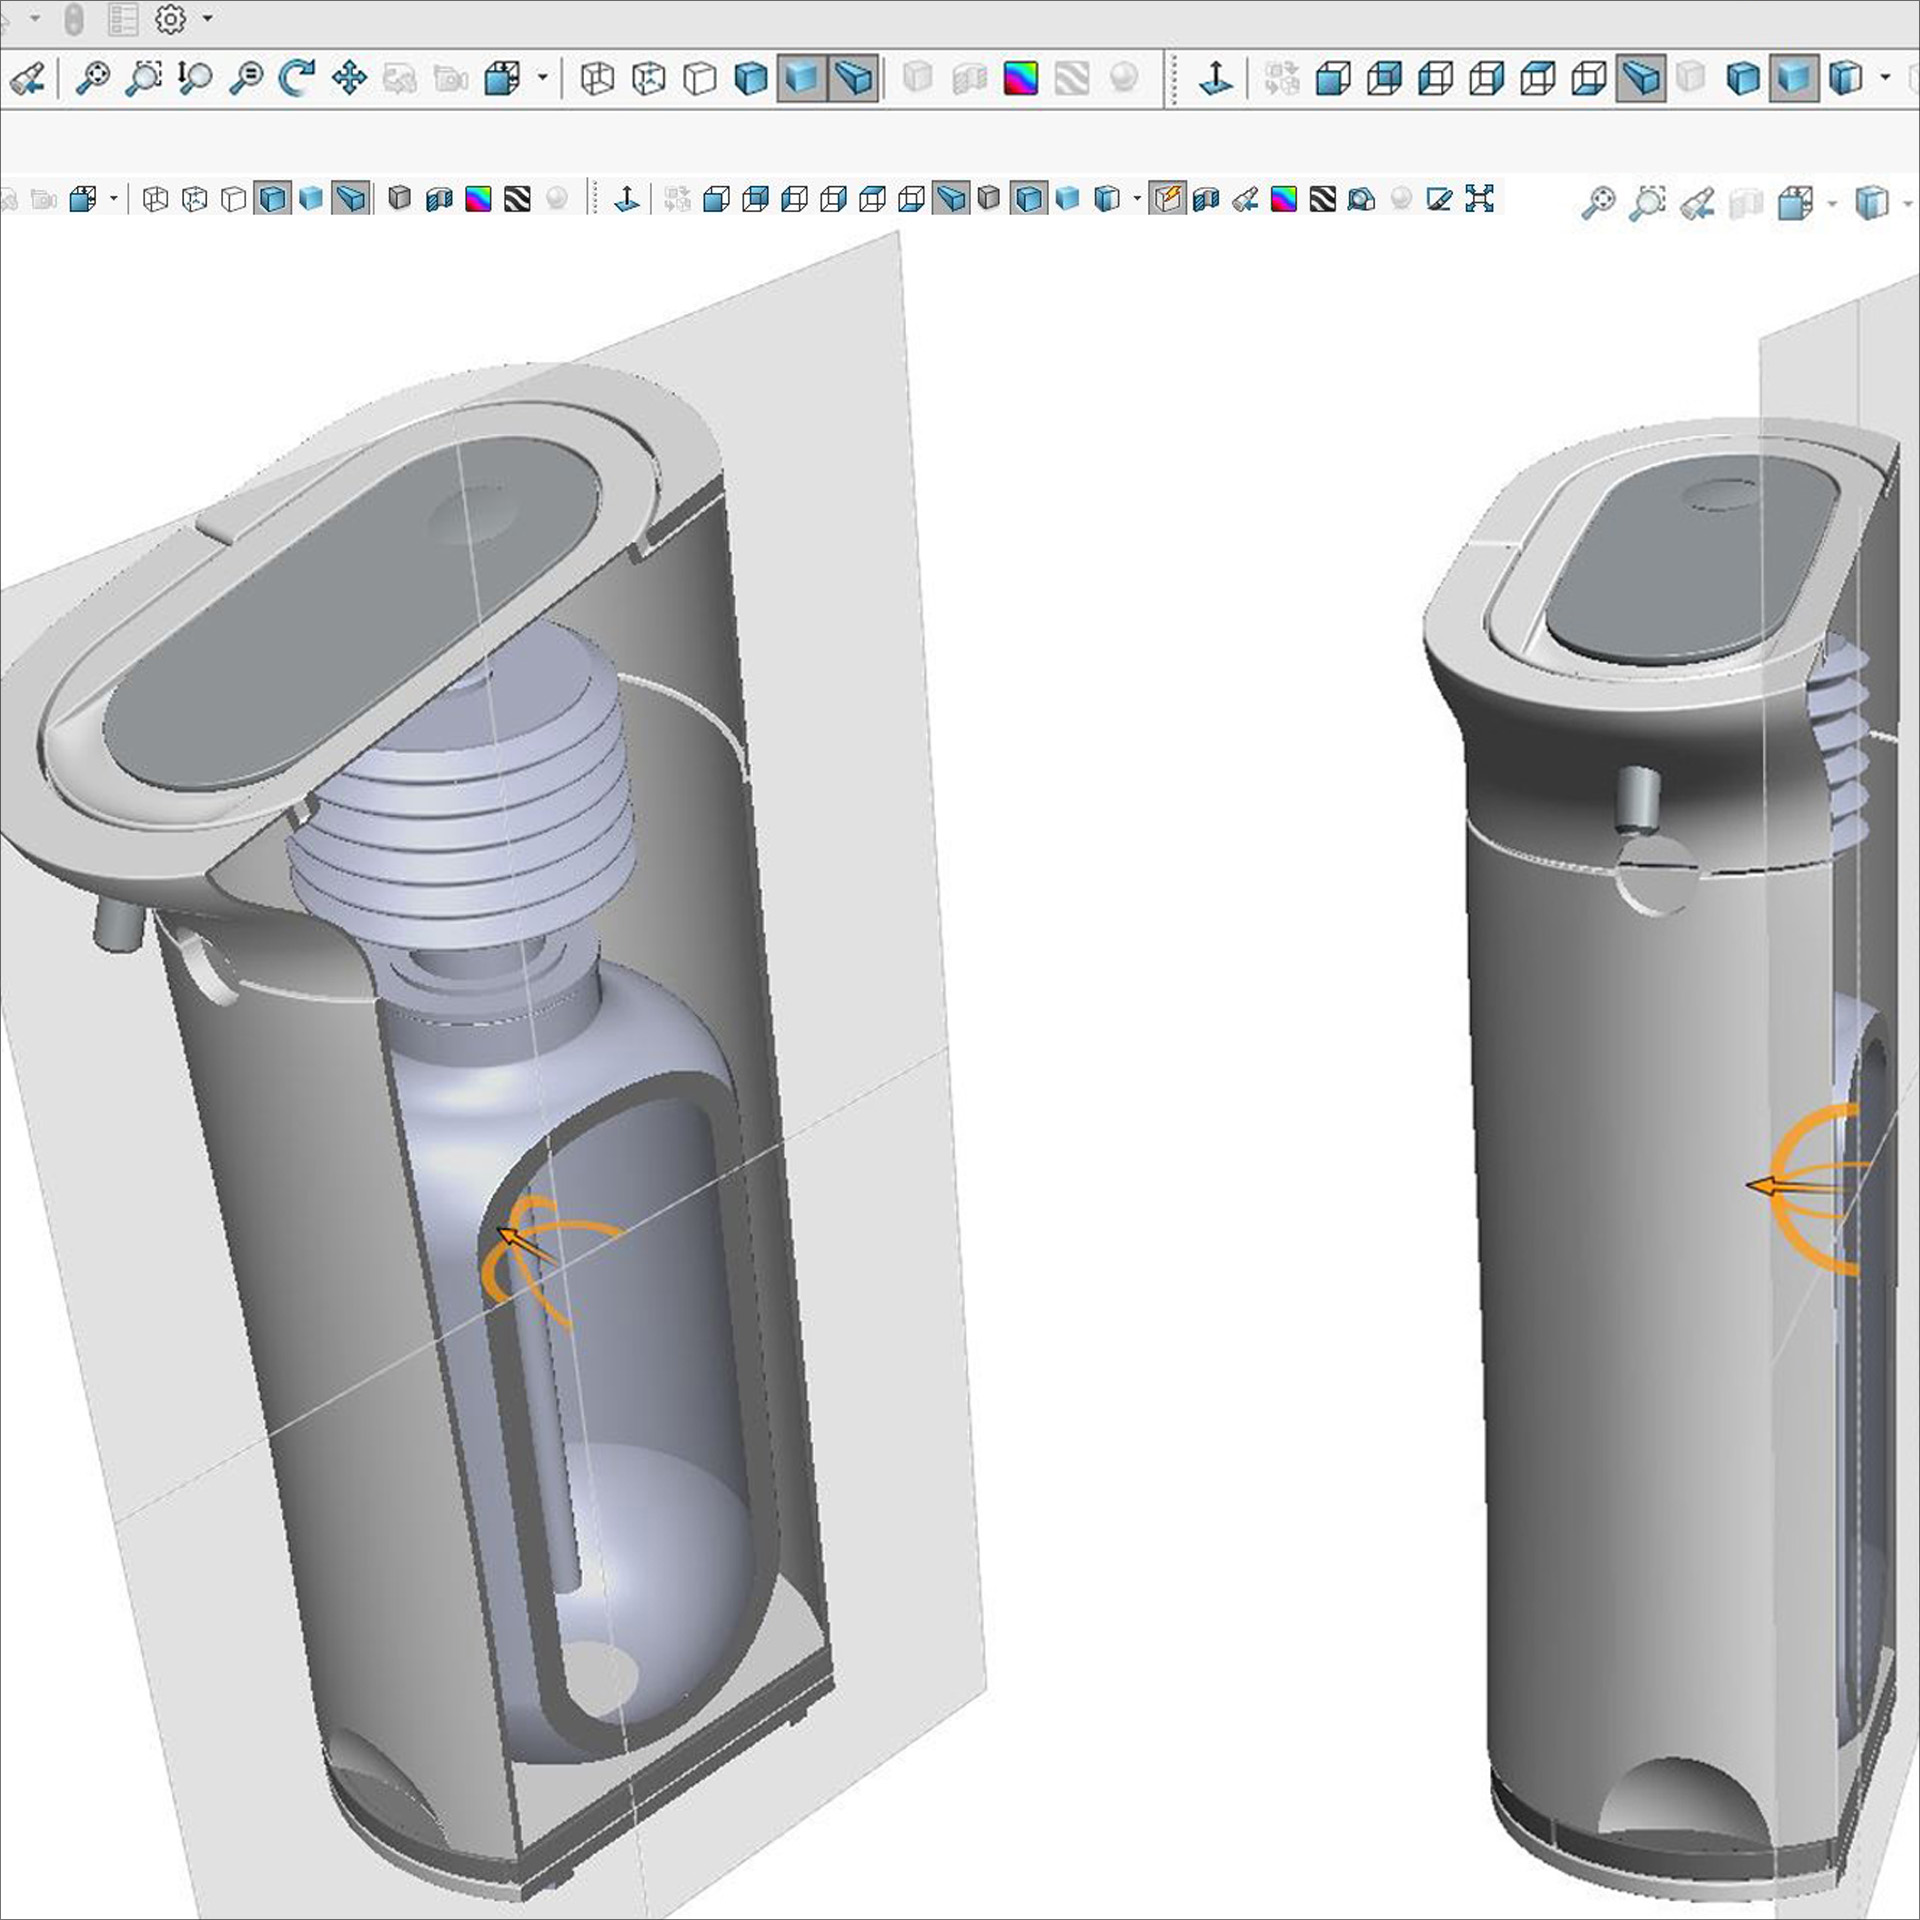This screenshot has height=1920, width=1920.
Task: Activate the Pan view tool
Action: [x=349, y=77]
